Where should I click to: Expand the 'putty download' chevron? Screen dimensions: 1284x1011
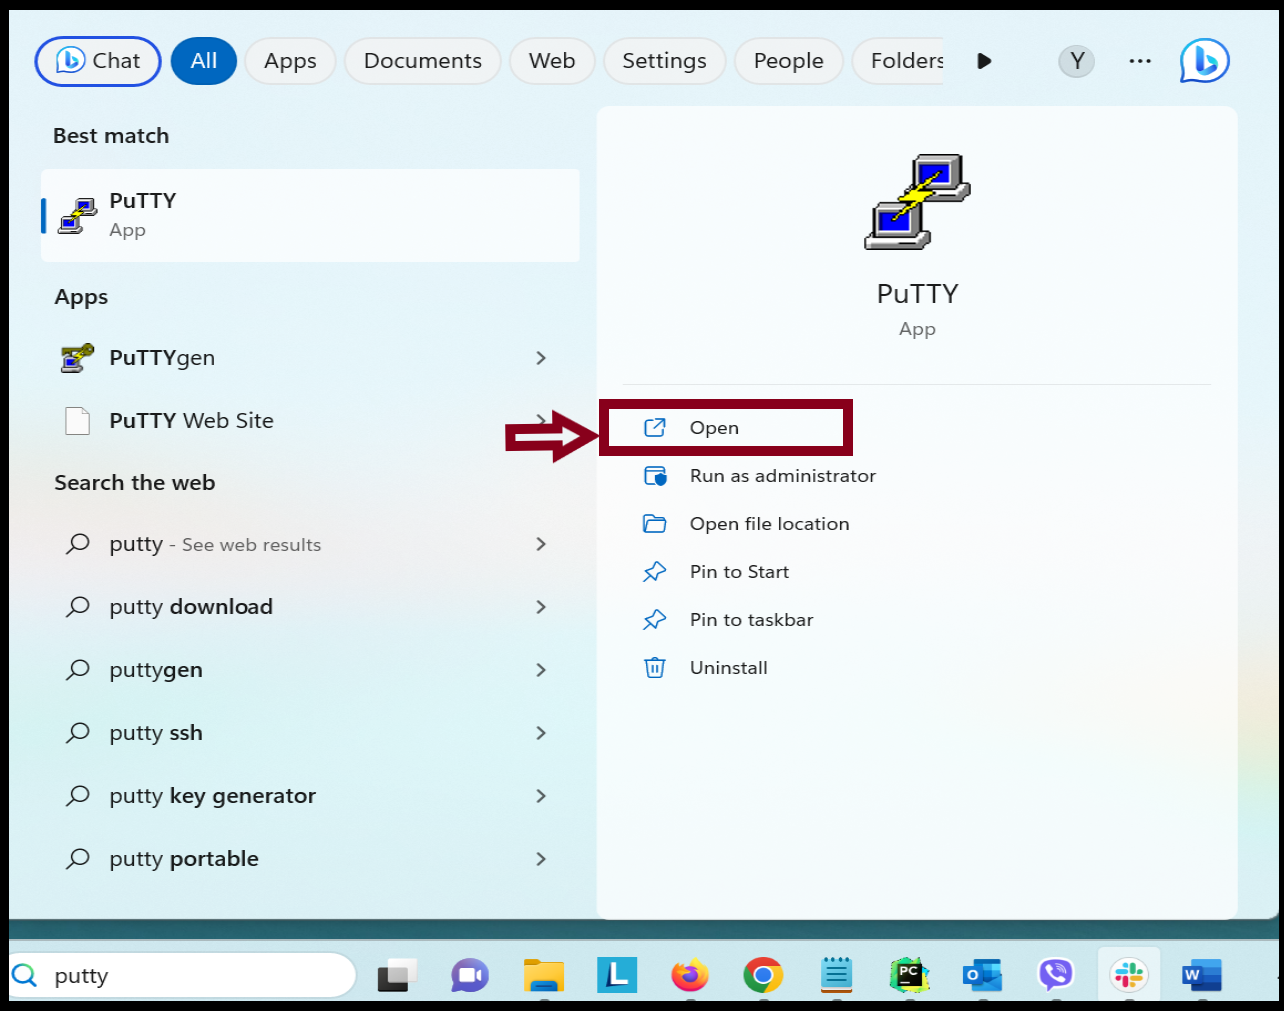click(541, 607)
